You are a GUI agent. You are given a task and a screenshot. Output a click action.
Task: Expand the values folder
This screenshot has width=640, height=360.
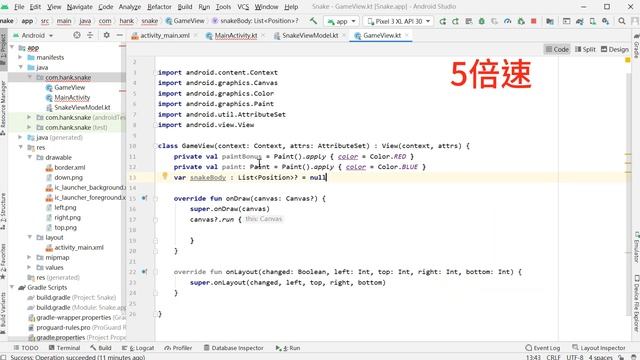[29, 267]
